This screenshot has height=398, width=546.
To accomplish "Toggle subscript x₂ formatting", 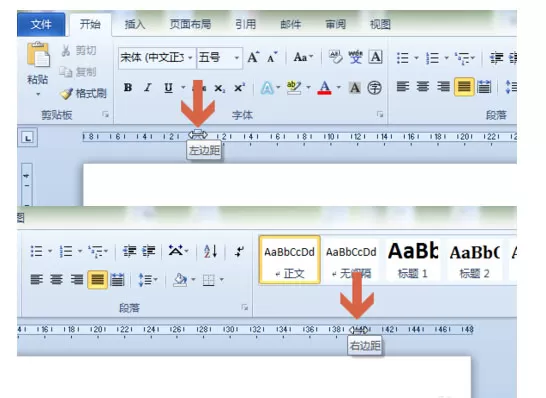I will click(219, 88).
